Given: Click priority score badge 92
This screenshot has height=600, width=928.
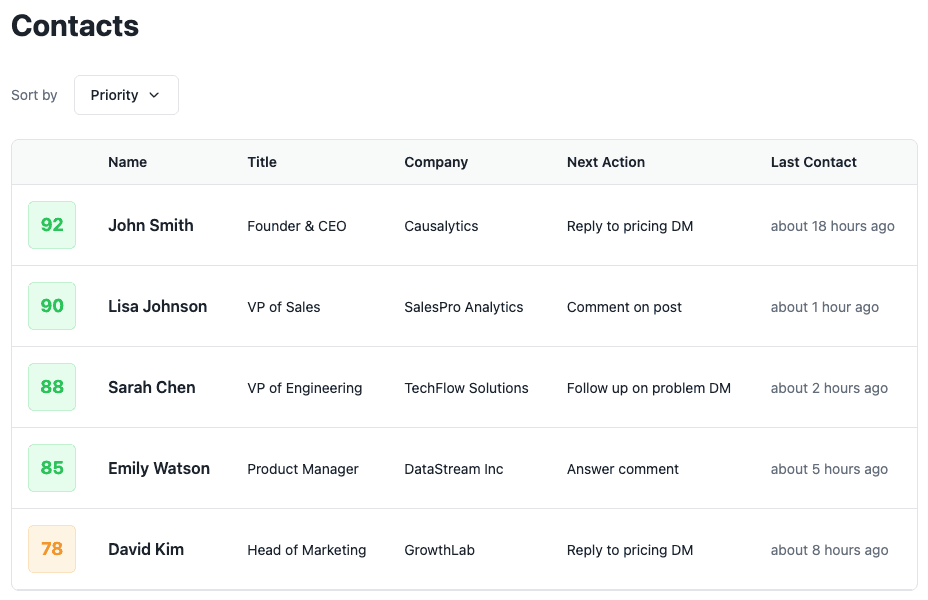Looking at the screenshot, I should click(52, 225).
